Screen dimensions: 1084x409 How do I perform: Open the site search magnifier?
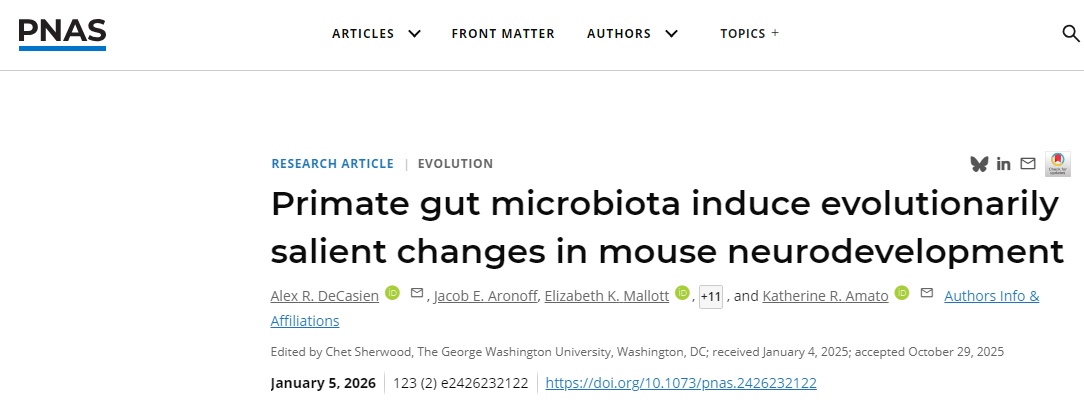[x=1070, y=34]
